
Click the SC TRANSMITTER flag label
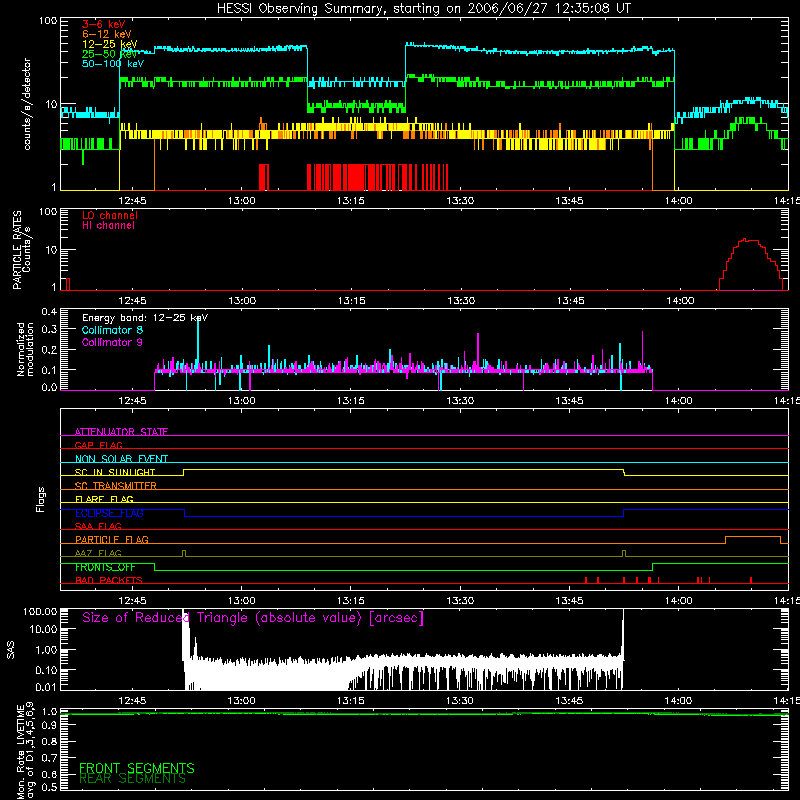coord(116,486)
